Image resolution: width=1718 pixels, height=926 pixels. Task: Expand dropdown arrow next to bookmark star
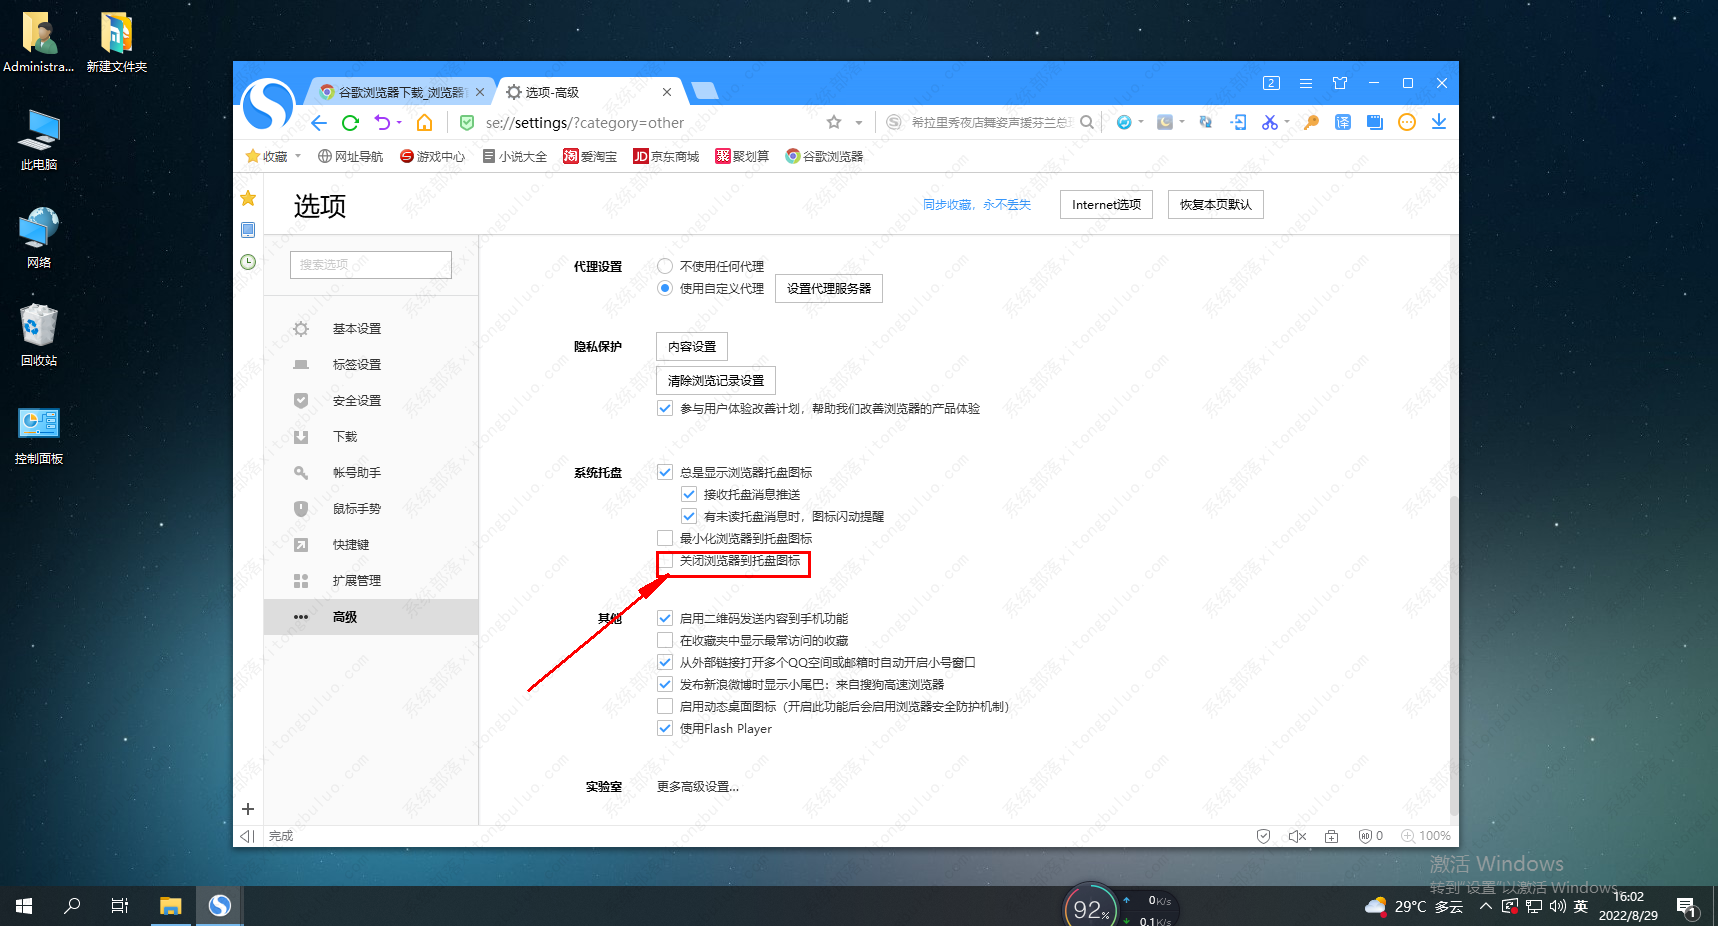859,123
